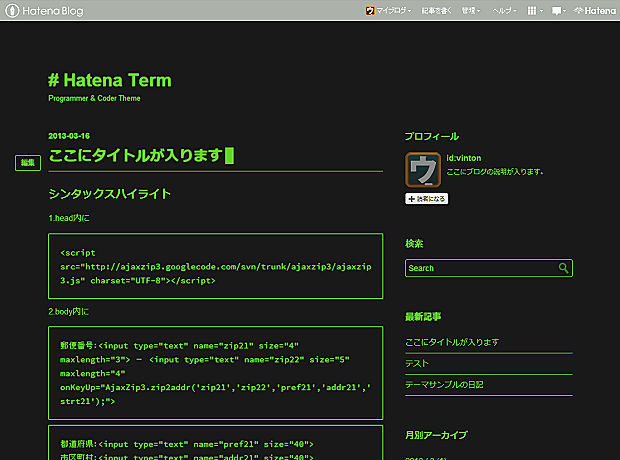Open the ここにタイトルが入ります entry title heading
This screenshot has height=460, width=620.
(136, 155)
